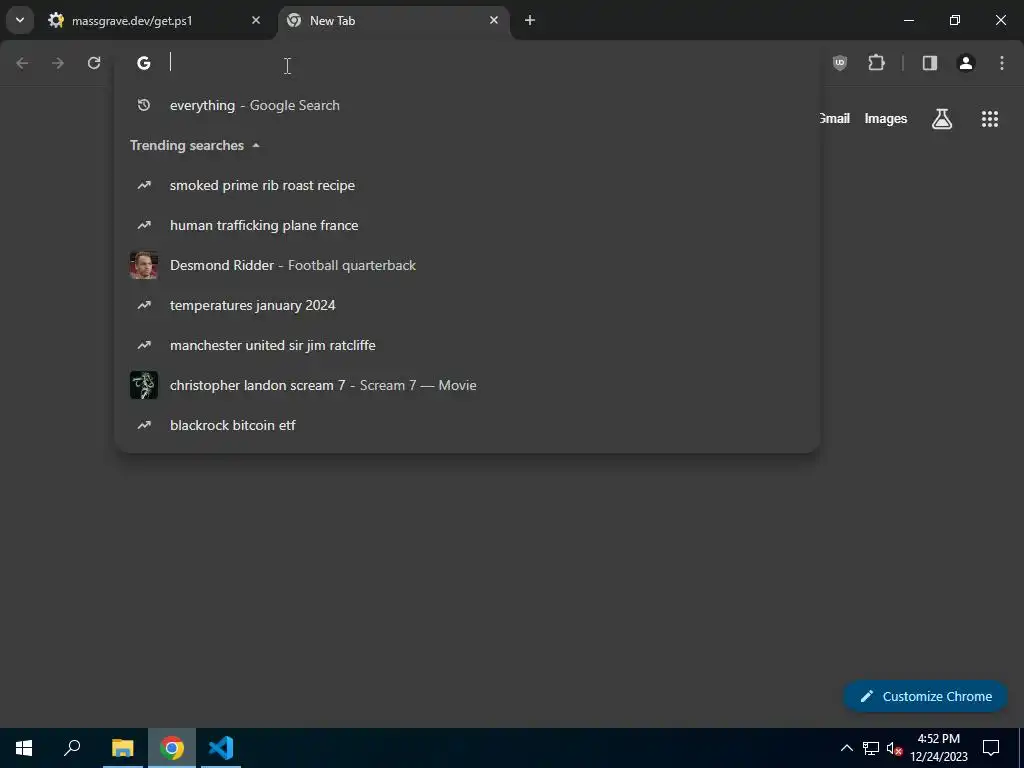Viewport: 1024px width, 768px height.
Task: Choose 'manchester united sir jim ratcliffe' suggestion
Action: point(467,345)
